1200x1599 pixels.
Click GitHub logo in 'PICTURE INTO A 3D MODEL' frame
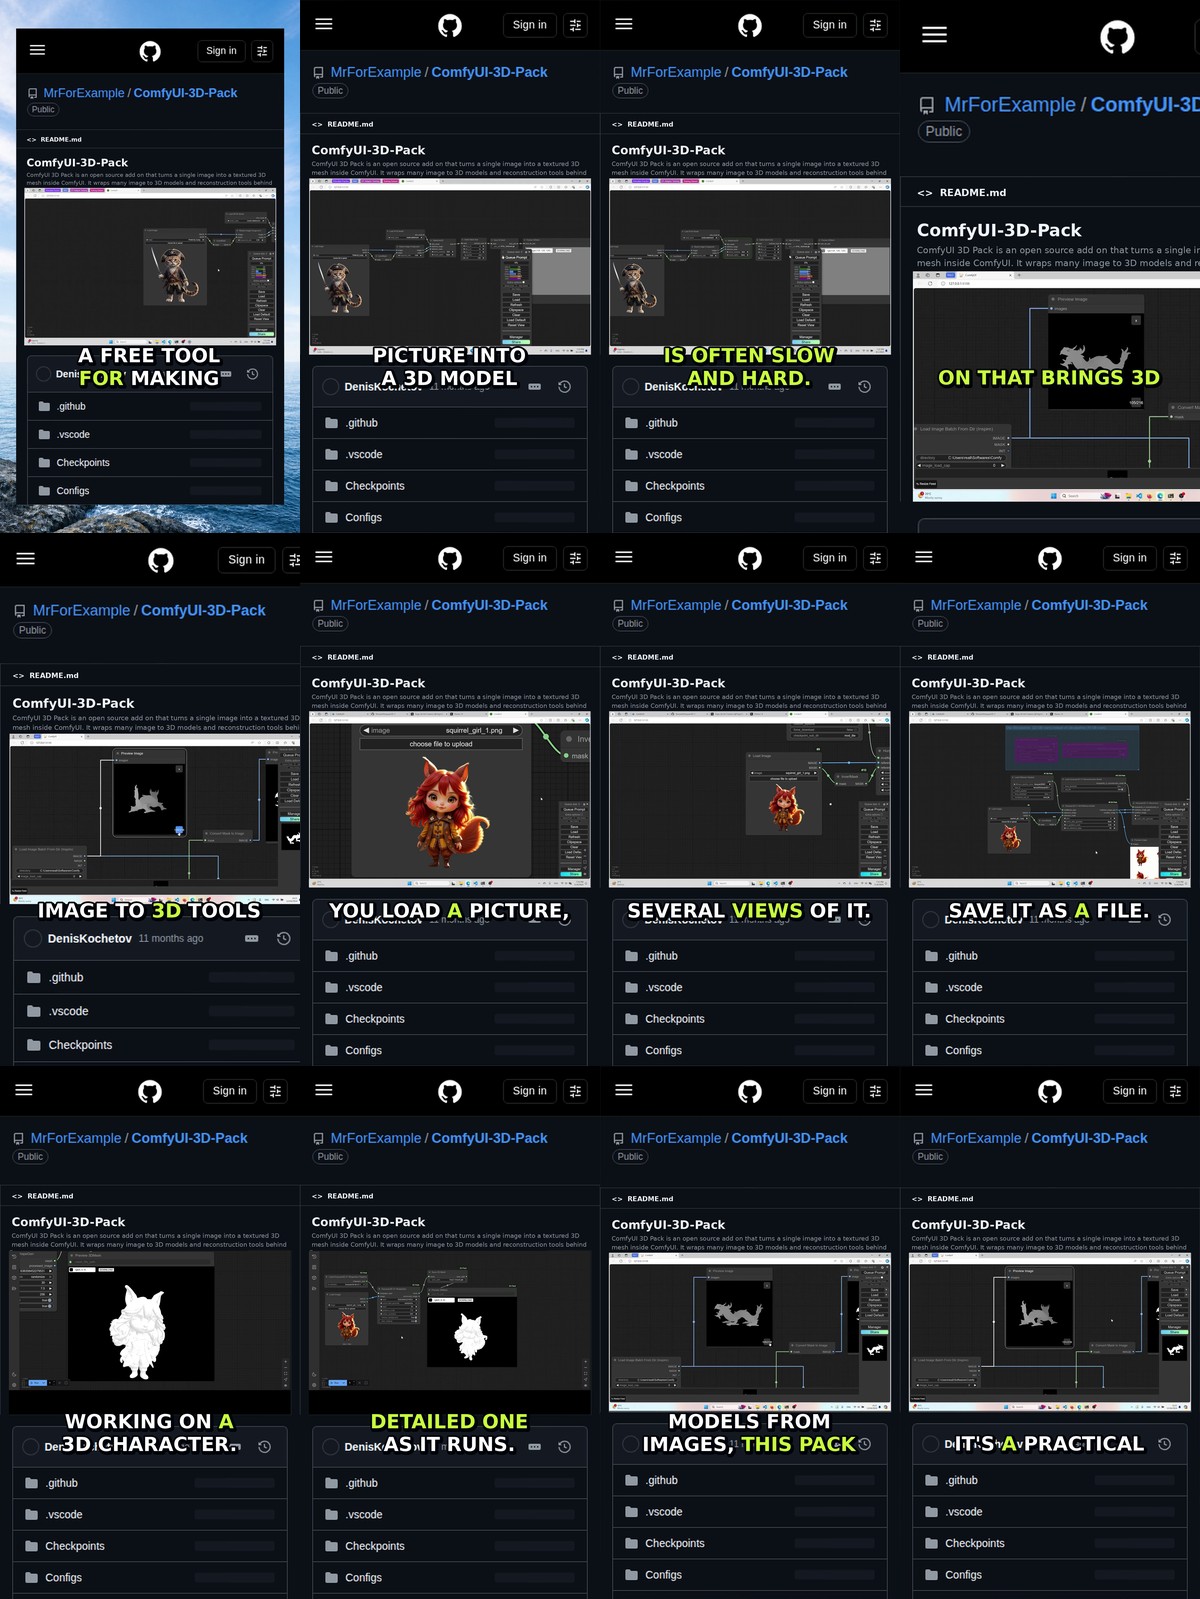(x=450, y=25)
